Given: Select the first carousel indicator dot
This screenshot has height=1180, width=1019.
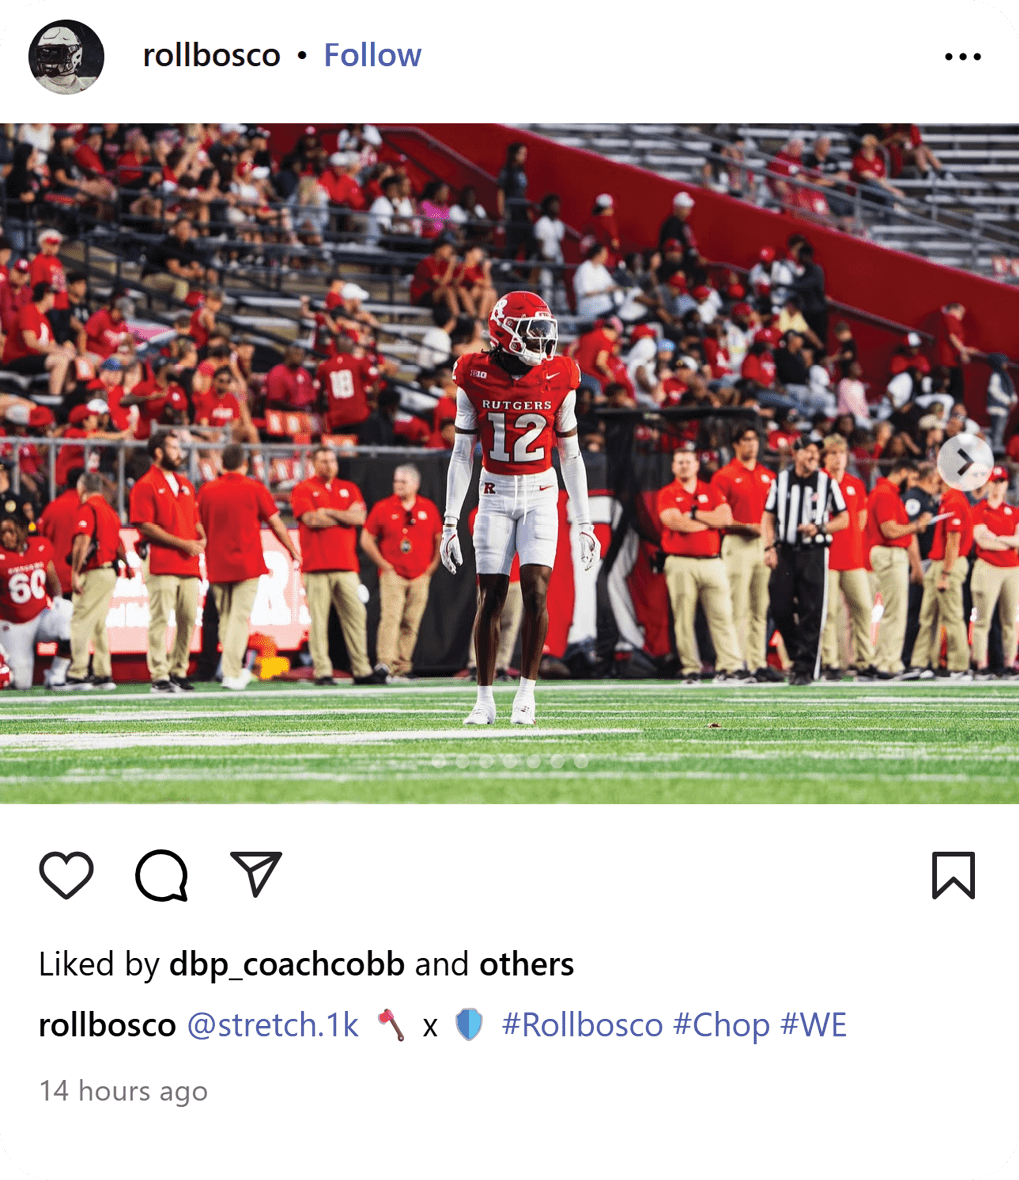Looking at the screenshot, I should [439, 762].
